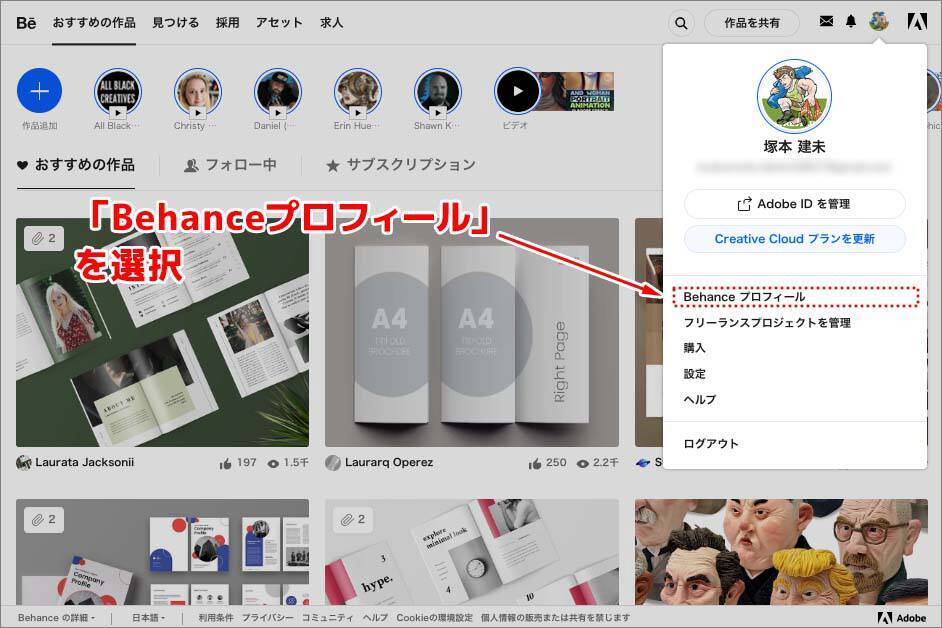This screenshot has height=628, width=942.
Task: Open the notifications bell icon
Action: [851, 22]
